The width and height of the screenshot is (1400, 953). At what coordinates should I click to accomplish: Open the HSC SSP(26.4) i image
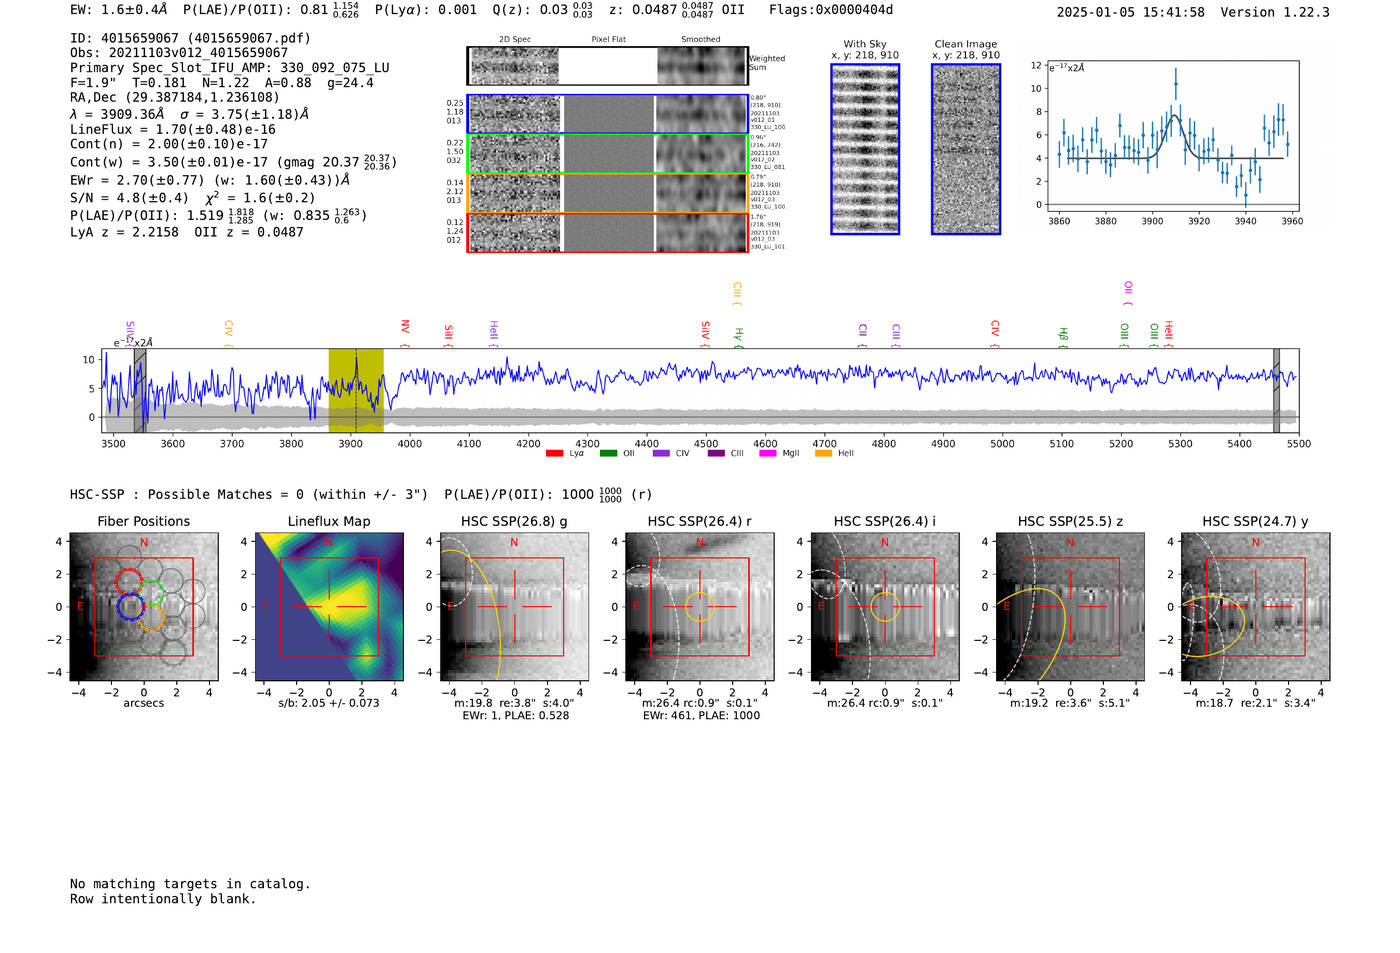click(885, 607)
